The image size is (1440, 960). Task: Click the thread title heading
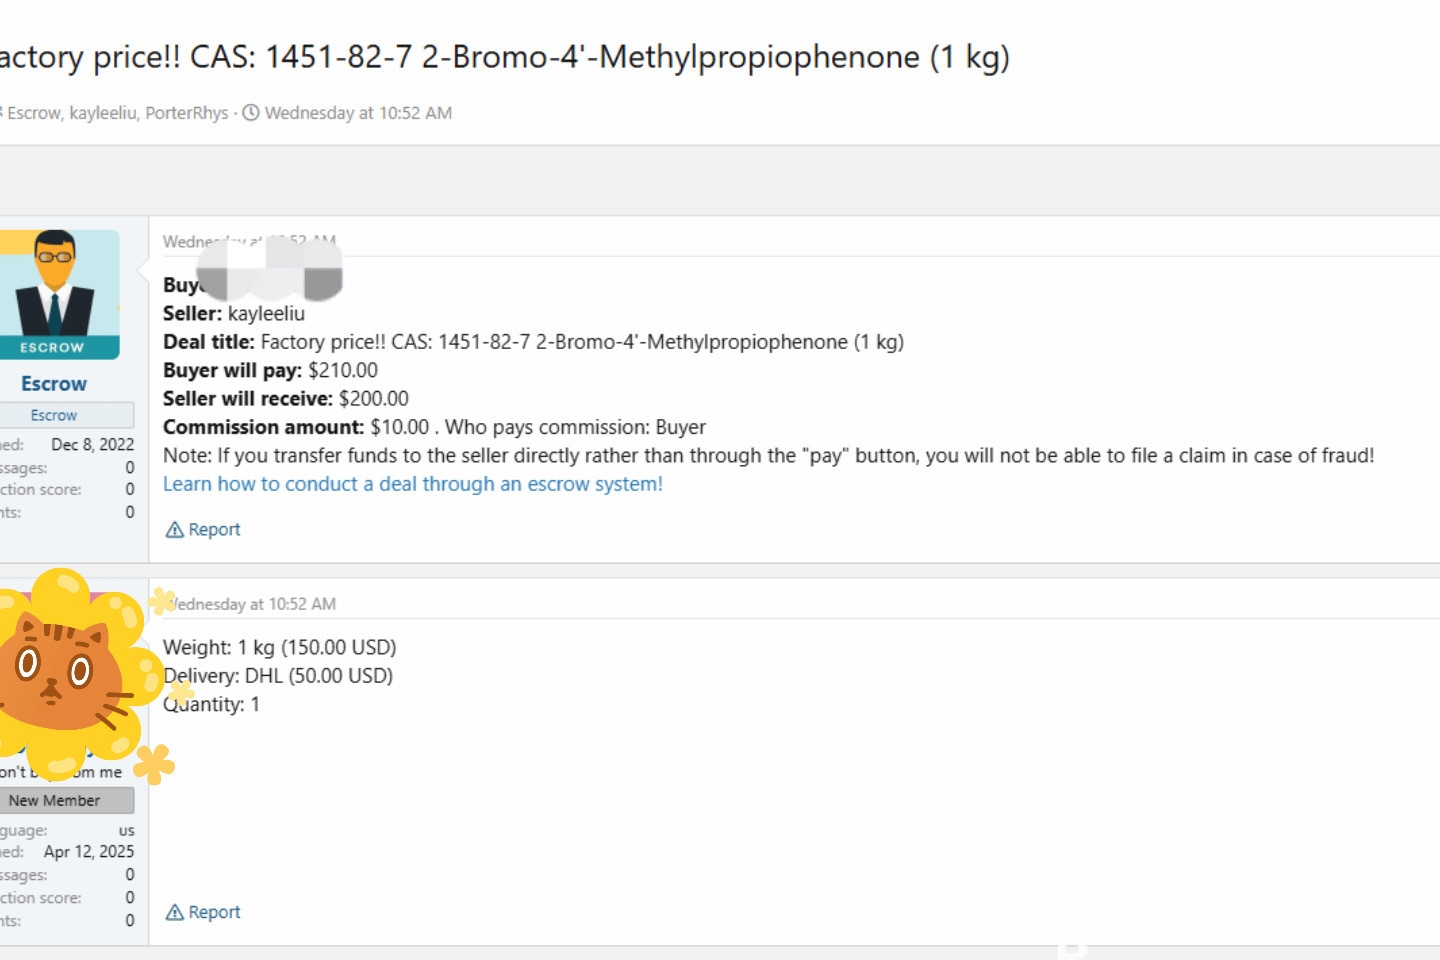505,57
